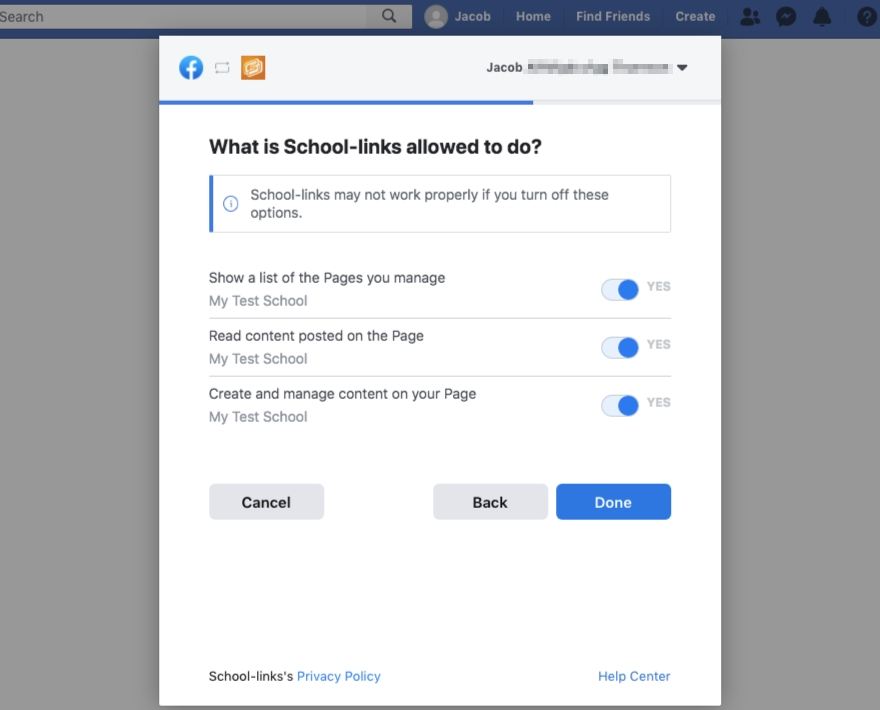The height and width of the screenshot is (710, 880).
Task: Open Create in the navbar
Action: point(695,16)
